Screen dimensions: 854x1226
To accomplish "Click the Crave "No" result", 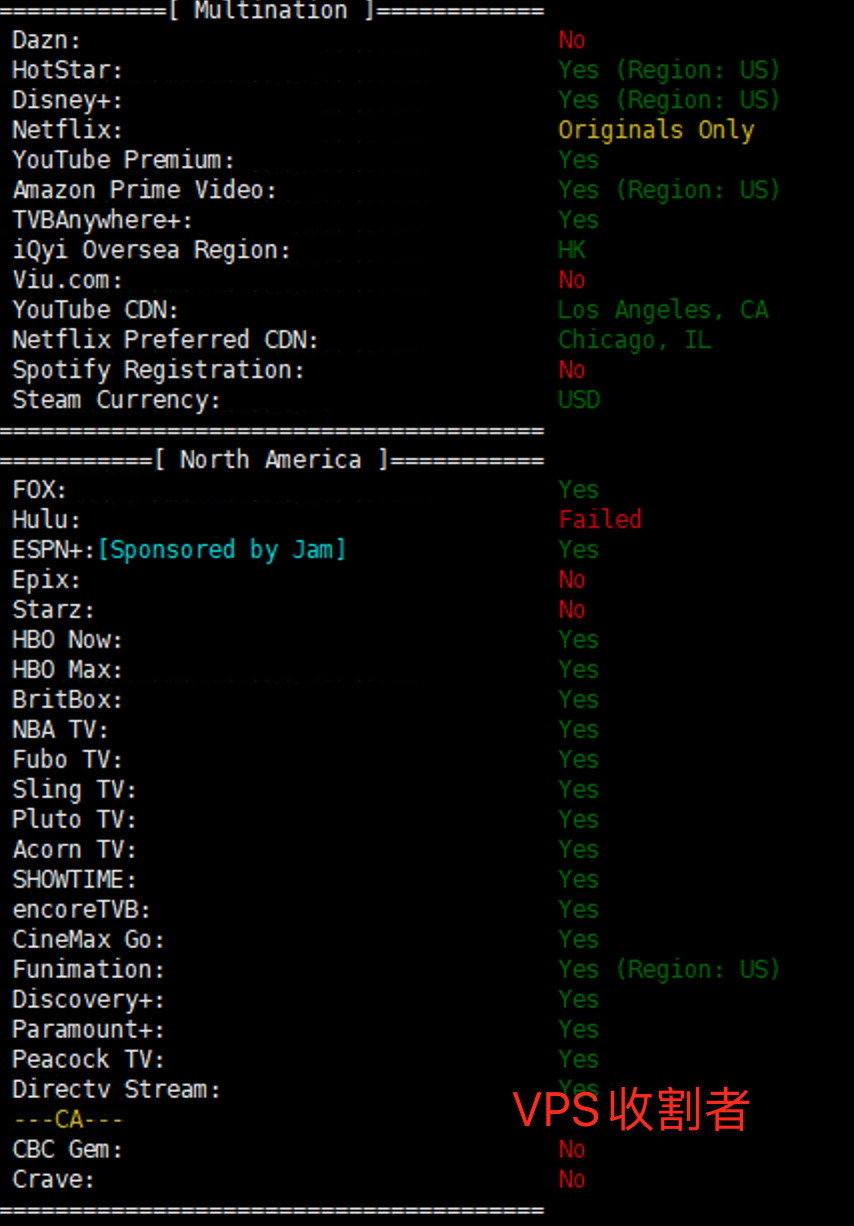I will 572,1180.
